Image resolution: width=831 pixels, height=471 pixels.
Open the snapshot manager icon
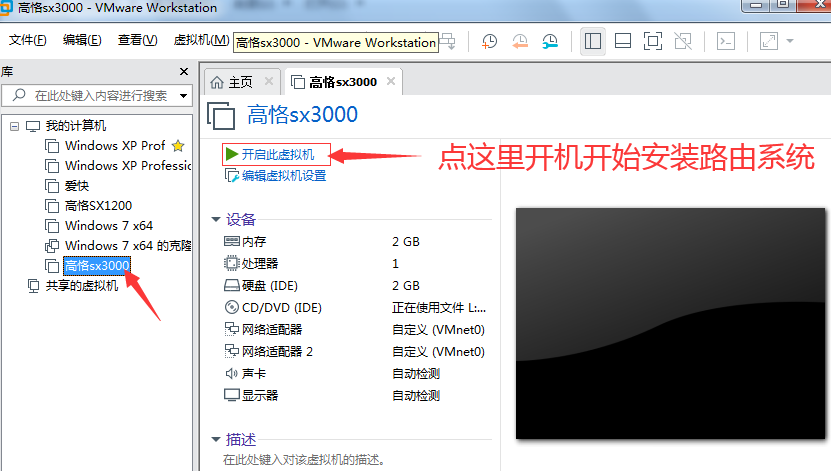tap(550, 41)
